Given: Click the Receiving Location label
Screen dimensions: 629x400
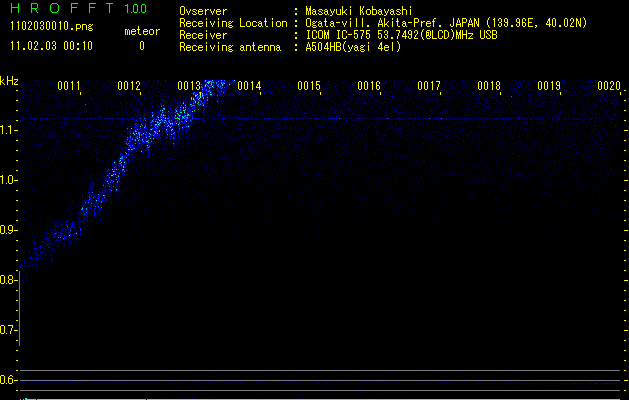Looking at the screenshot, I should pyautogui.click(x=233, y=23).
